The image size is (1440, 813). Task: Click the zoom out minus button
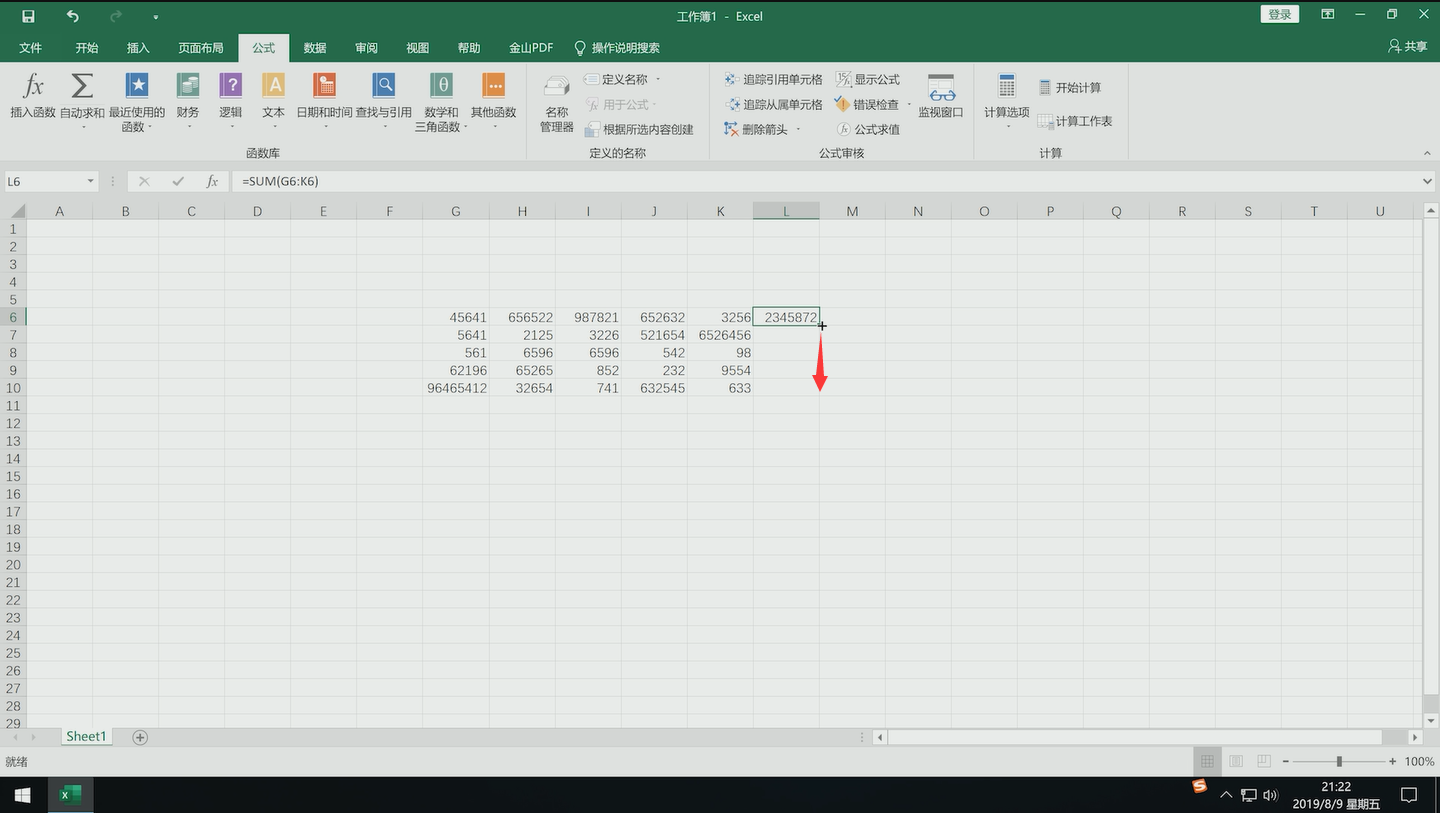pyautogui.click(x=1286, y=762)
